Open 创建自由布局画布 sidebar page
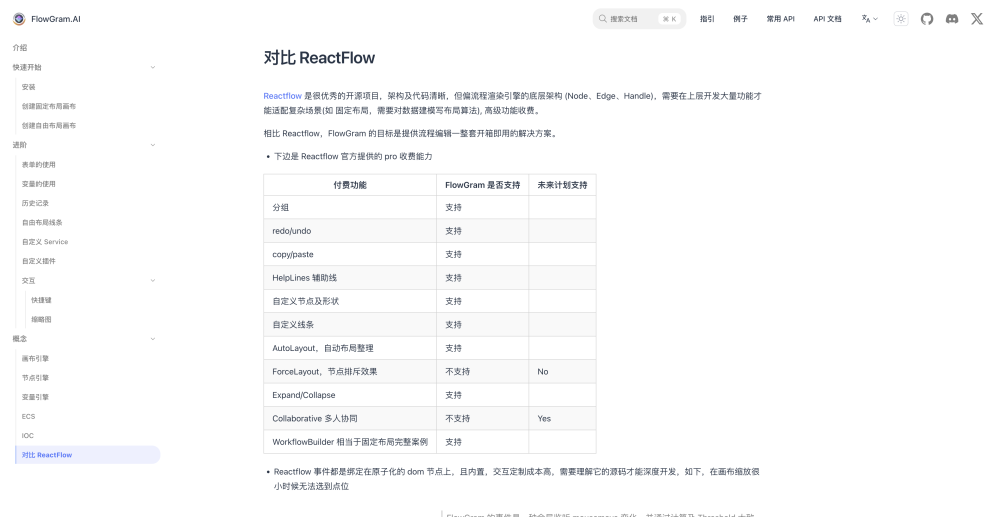This screenshot has width=1000, height=517. click(49, 126)
